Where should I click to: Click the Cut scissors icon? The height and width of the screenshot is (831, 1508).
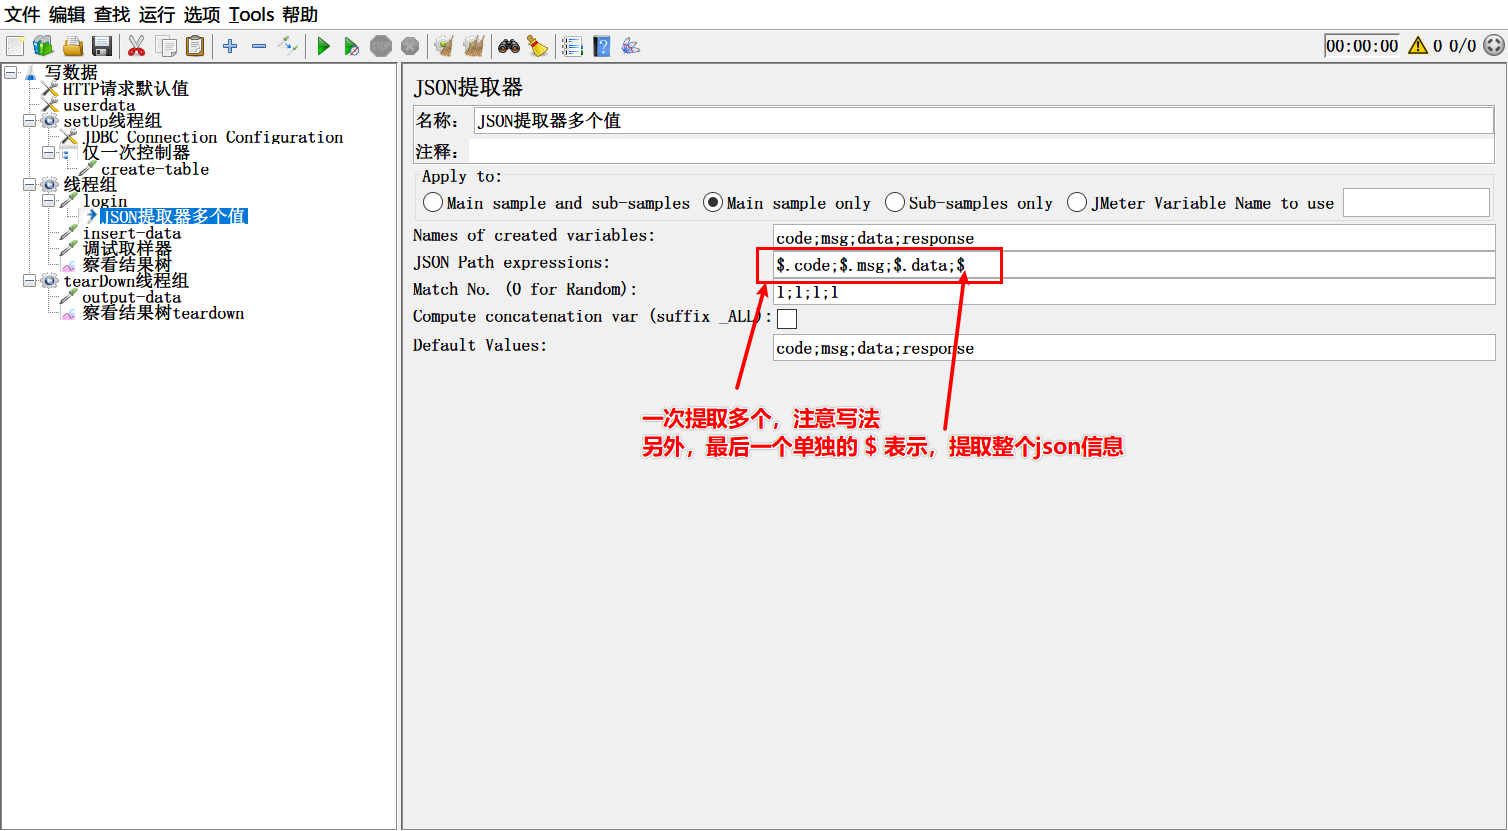[x=137, y=46]
